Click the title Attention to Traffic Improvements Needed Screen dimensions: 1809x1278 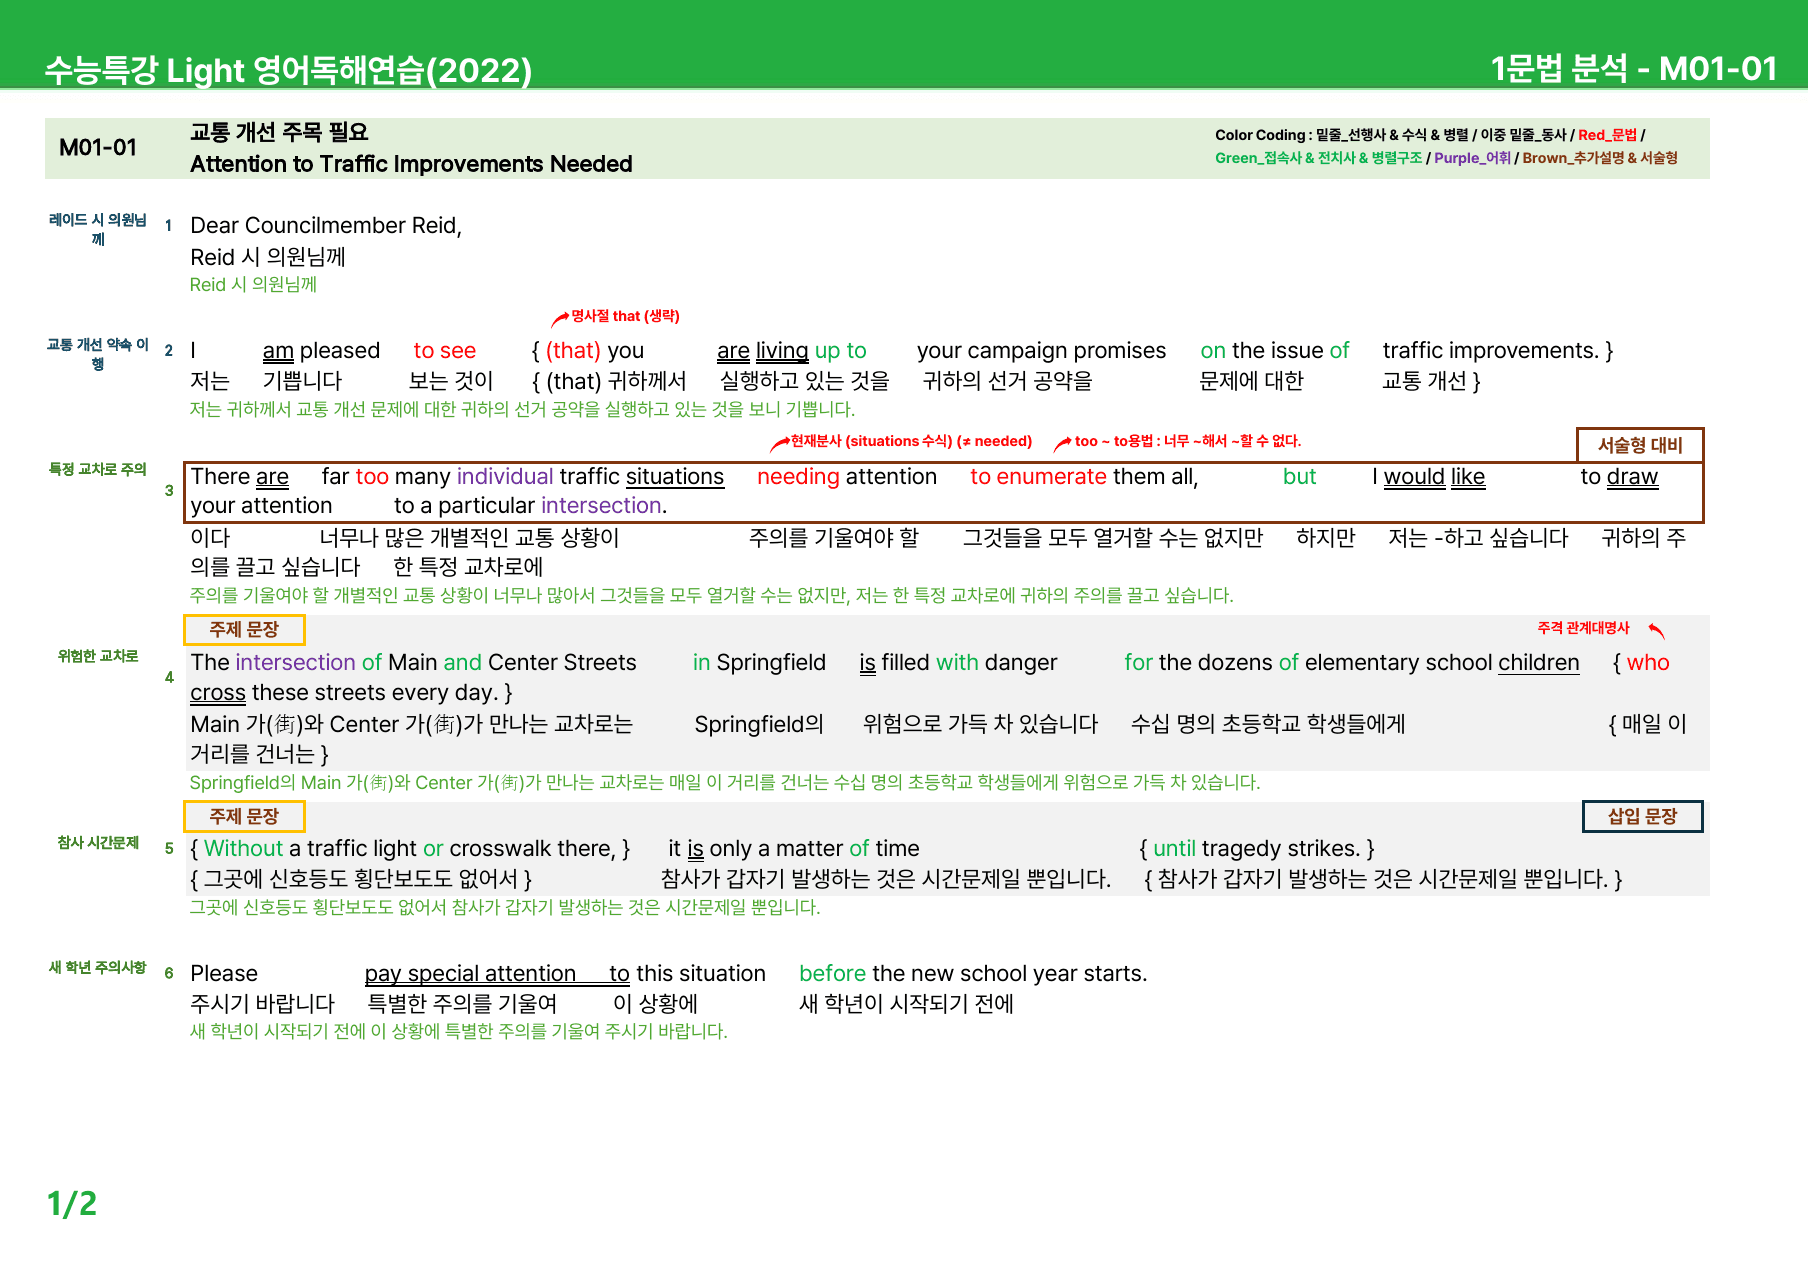point(411,164)
